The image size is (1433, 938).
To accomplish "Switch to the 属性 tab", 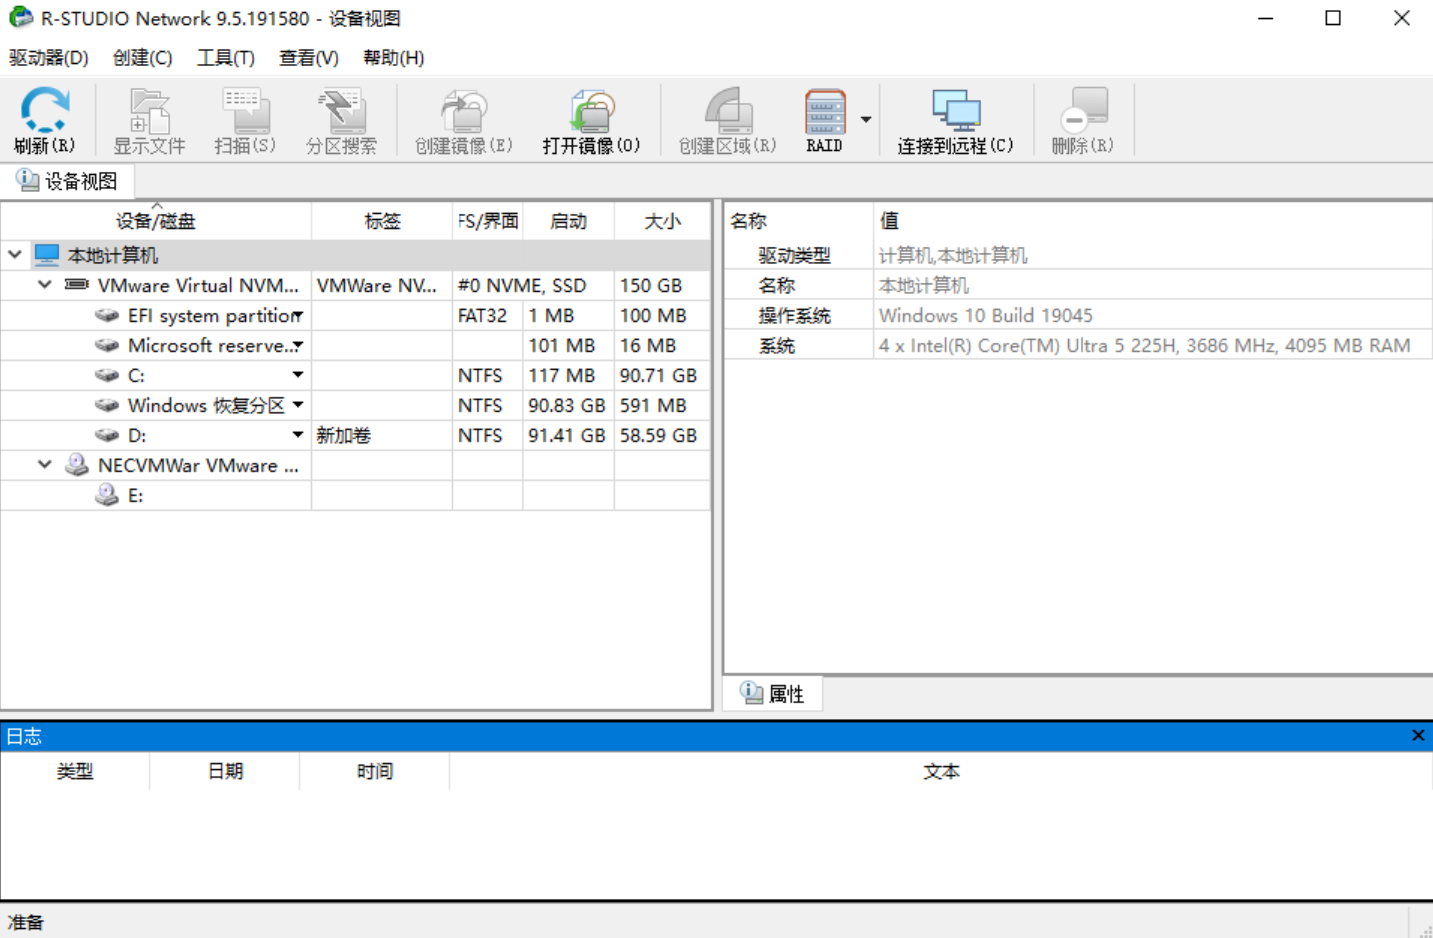I will point(773,694).
